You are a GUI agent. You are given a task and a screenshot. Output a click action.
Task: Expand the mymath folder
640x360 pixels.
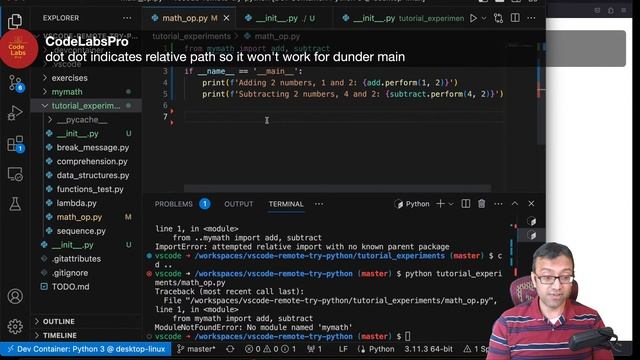pyautogui.click(x=67, y=92)
